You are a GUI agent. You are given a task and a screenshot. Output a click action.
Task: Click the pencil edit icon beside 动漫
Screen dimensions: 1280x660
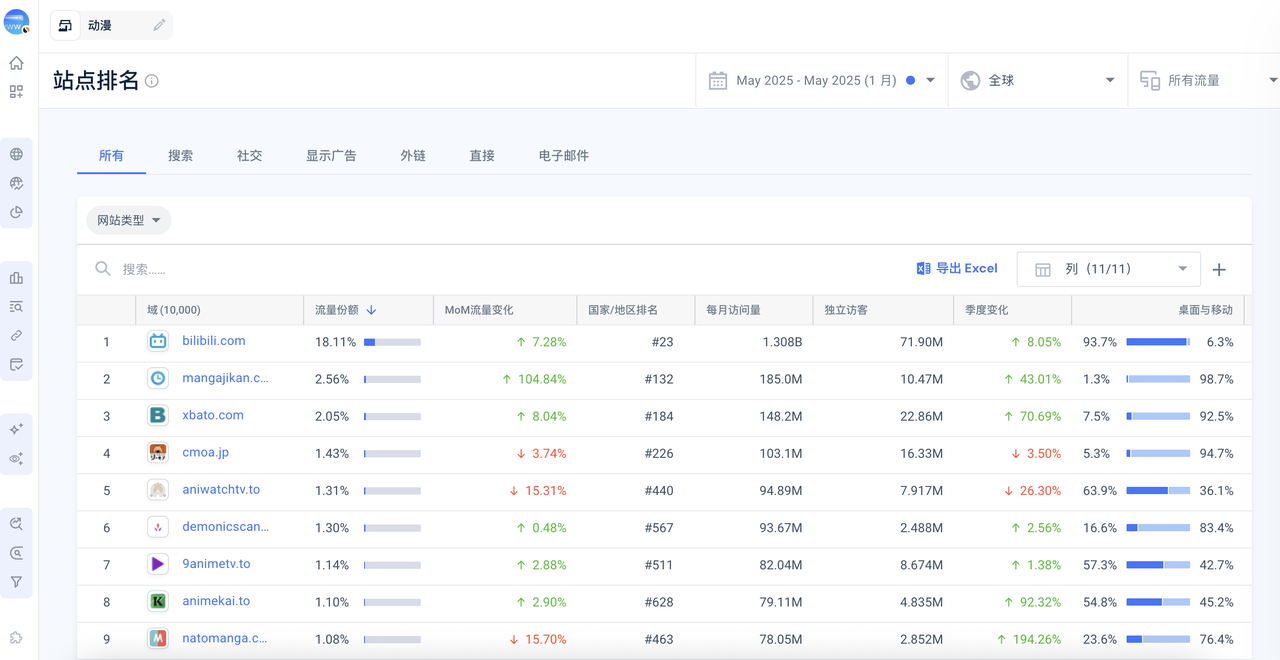(159, 26)
